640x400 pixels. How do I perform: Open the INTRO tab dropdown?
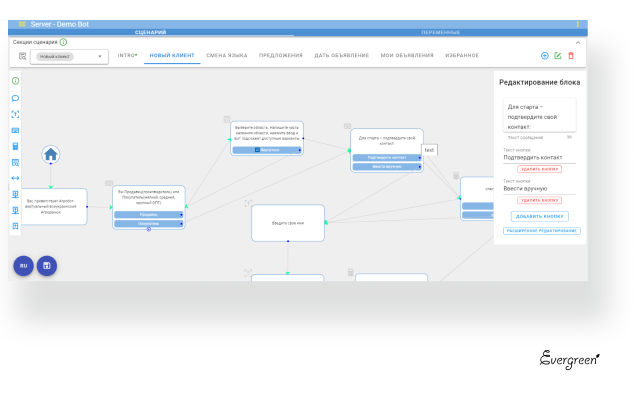(127, 56)
